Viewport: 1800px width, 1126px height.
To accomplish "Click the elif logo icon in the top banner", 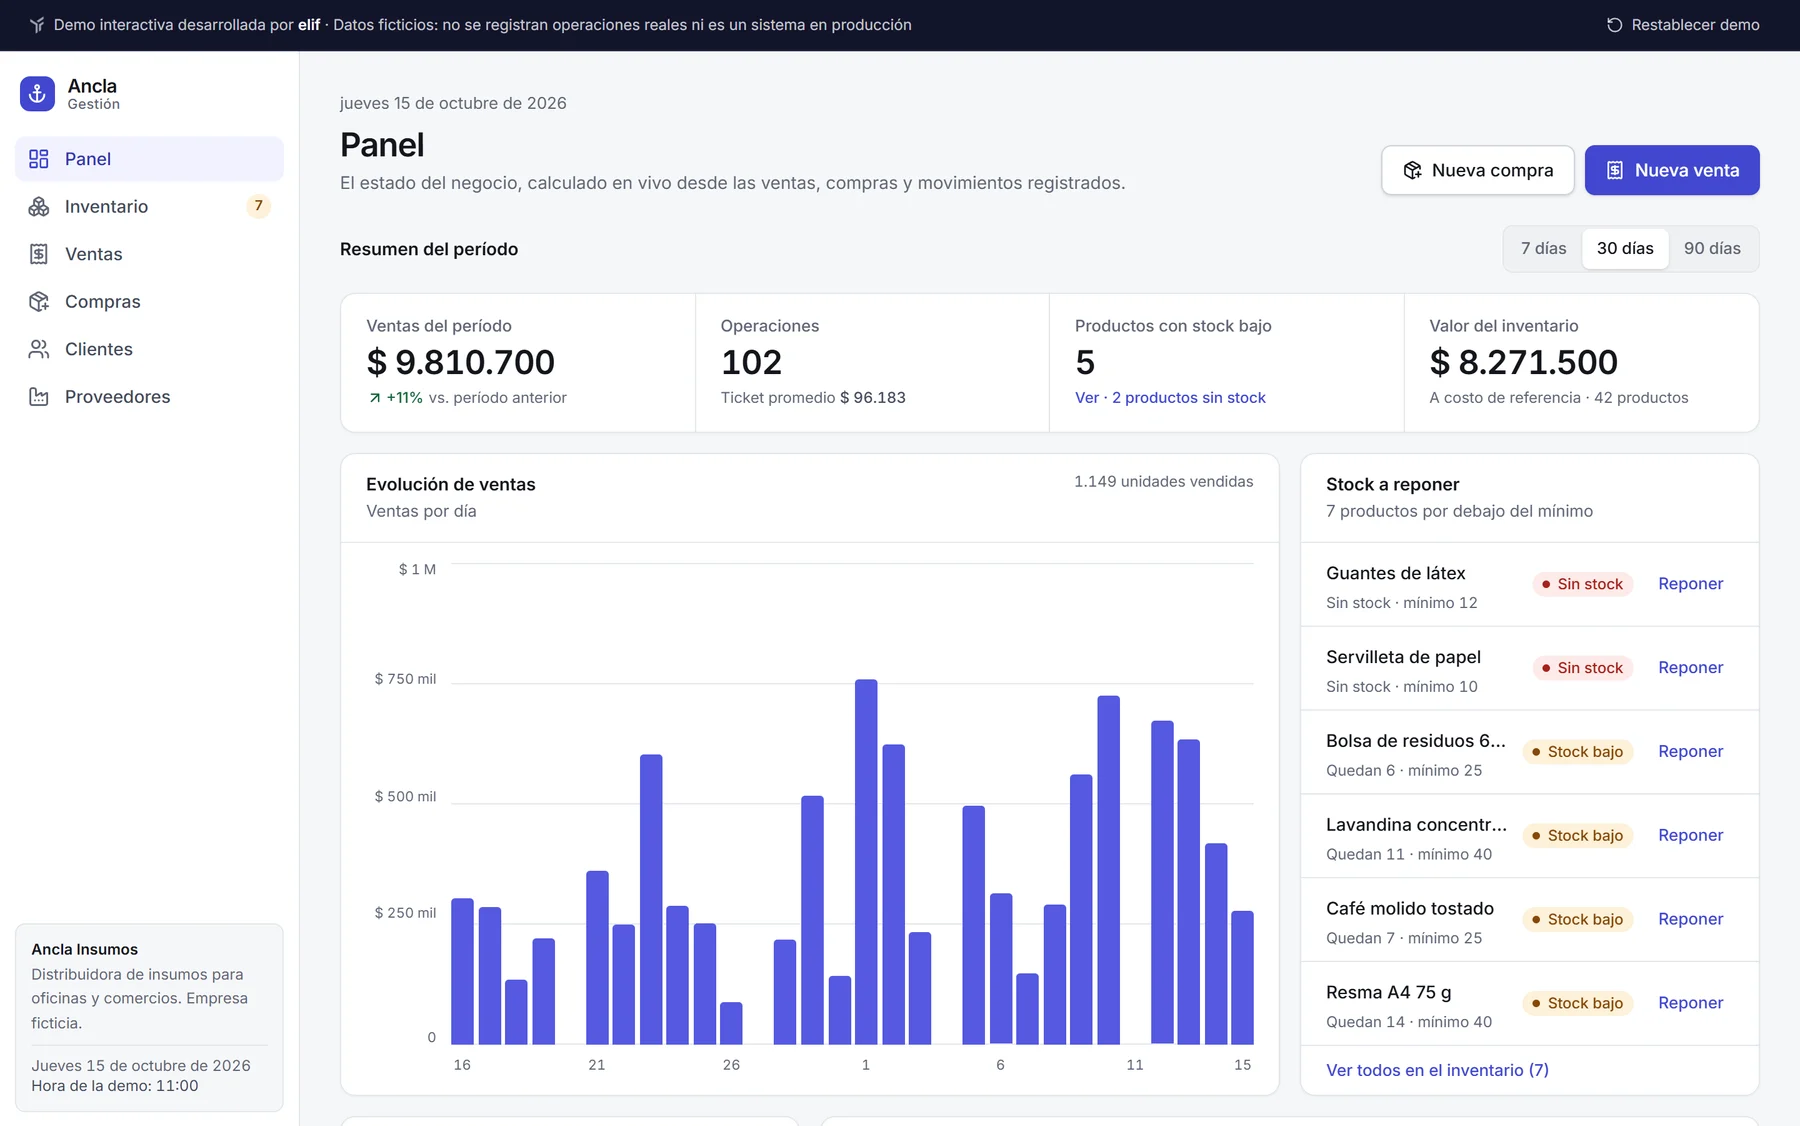I will 37,25.
